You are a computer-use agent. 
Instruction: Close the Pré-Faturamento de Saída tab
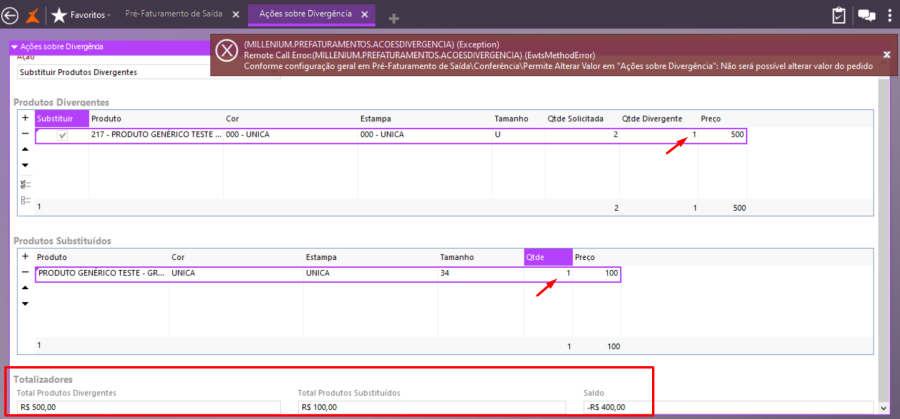pyautogui.click(x=235, y=15)
